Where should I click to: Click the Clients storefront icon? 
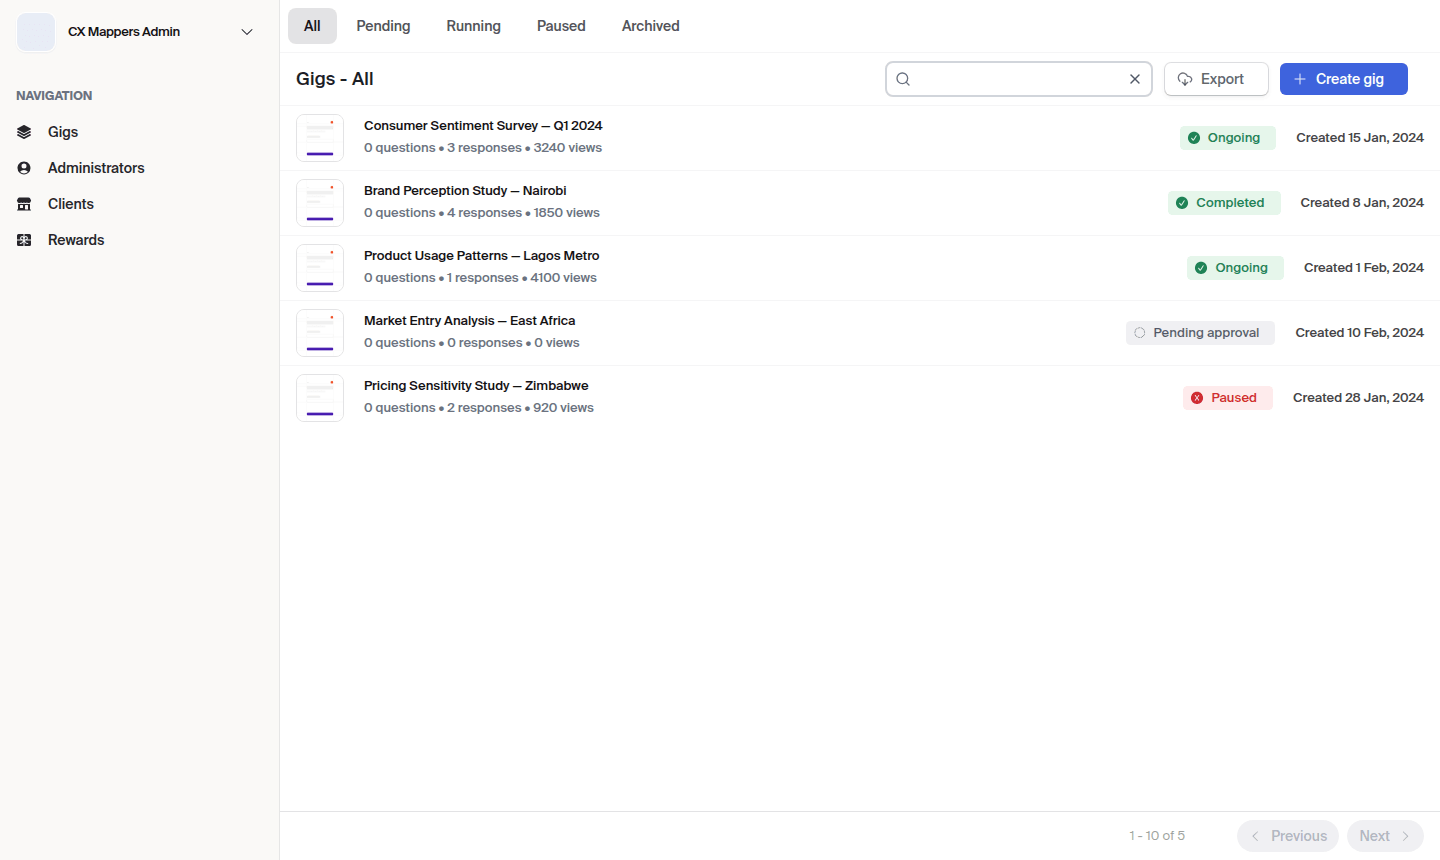[x=24, y=204]
